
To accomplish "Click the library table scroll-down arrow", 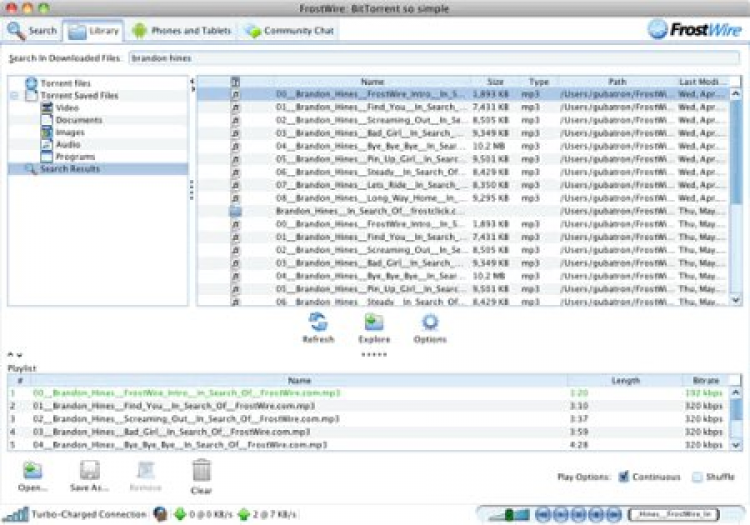I will click(x=736, y=300).
